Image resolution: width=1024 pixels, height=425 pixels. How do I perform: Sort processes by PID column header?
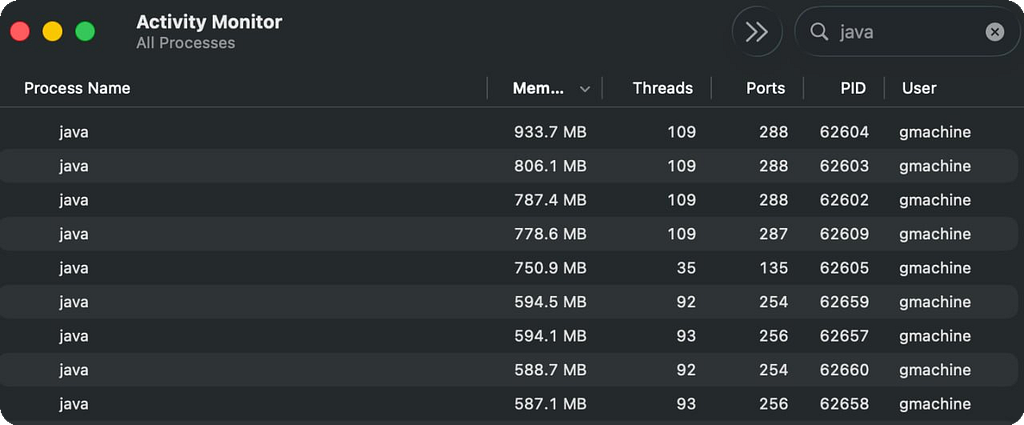click(x=852, y=88)
